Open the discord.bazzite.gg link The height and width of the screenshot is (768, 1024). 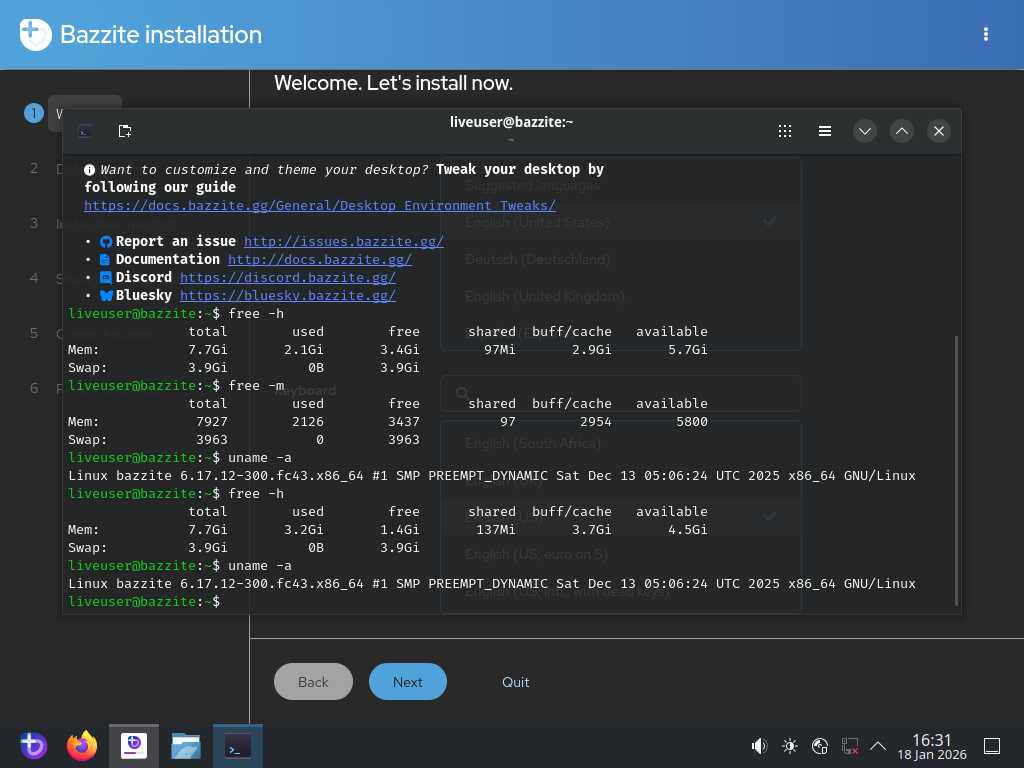(288, 278)
